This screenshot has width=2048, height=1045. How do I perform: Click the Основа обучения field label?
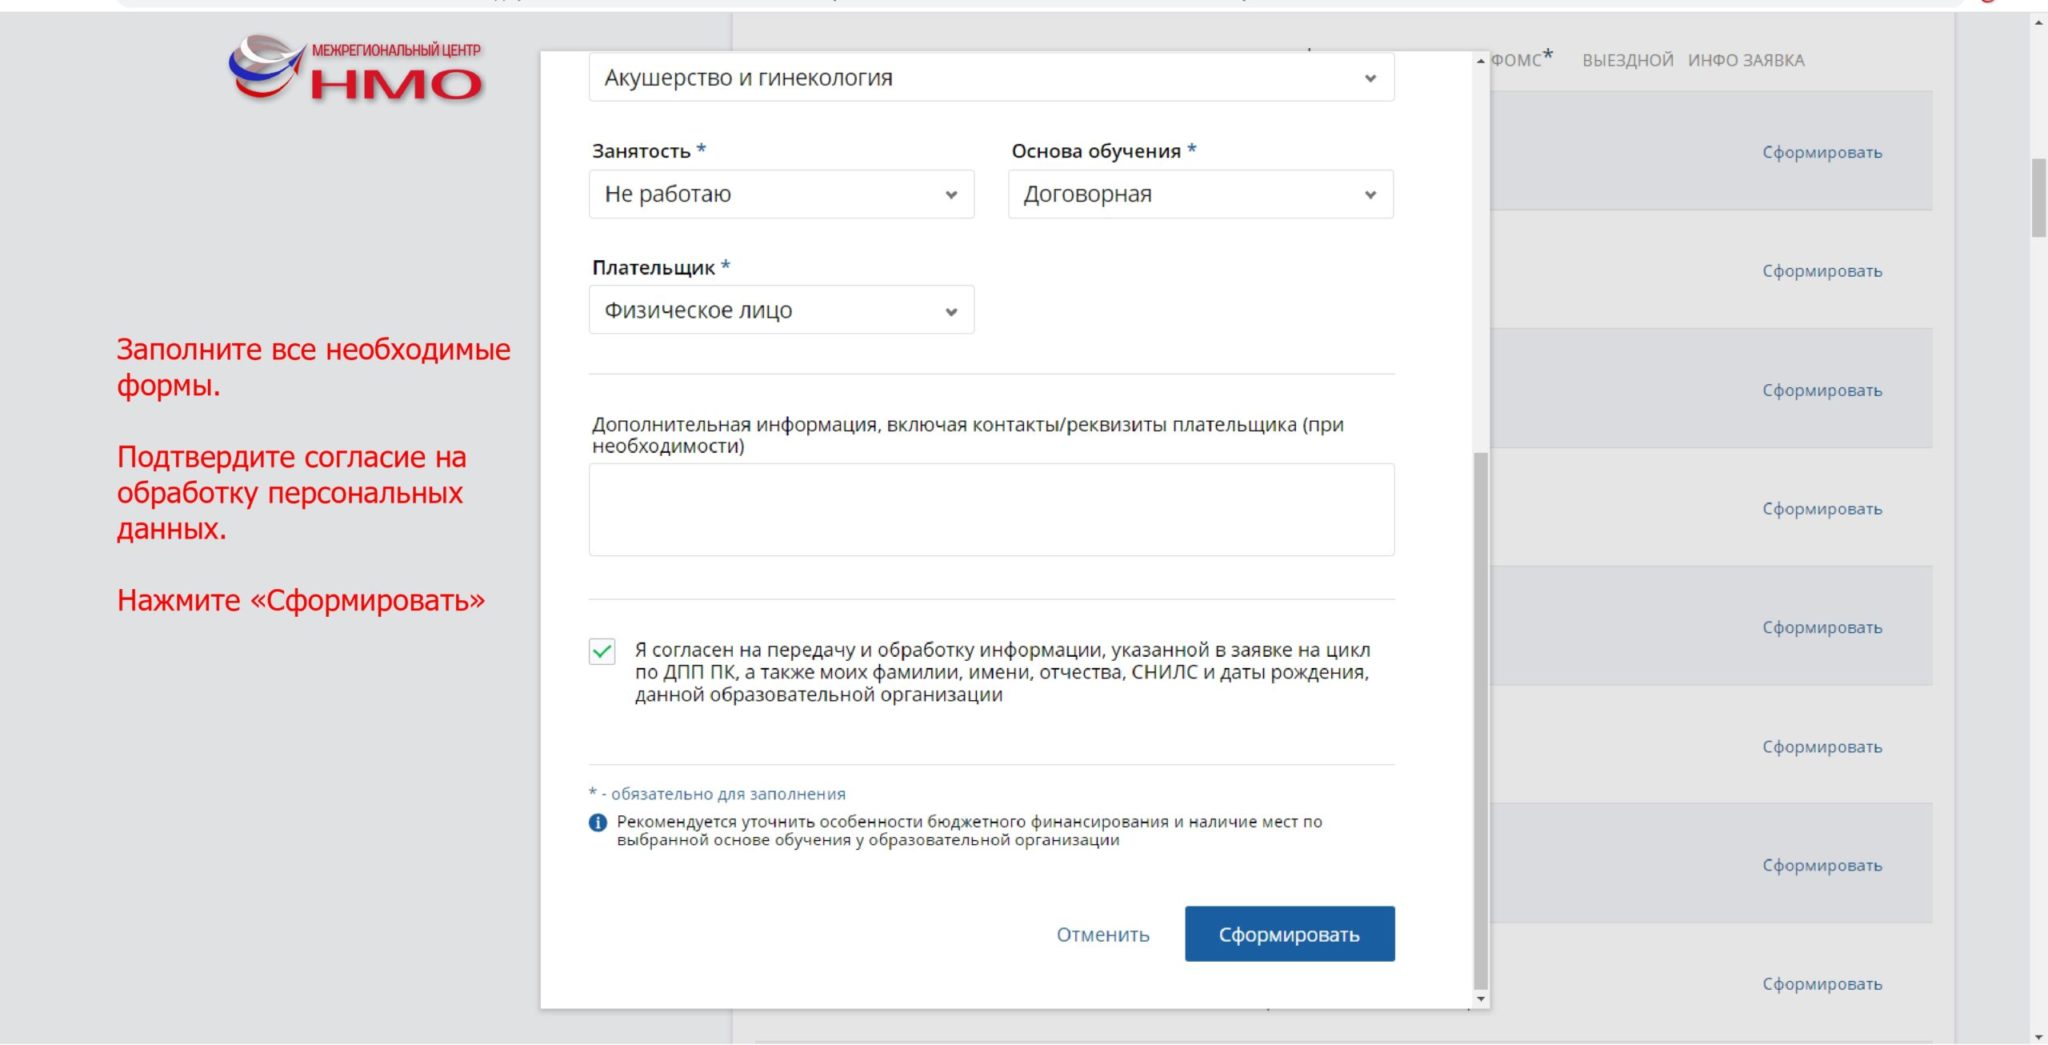1104,151
